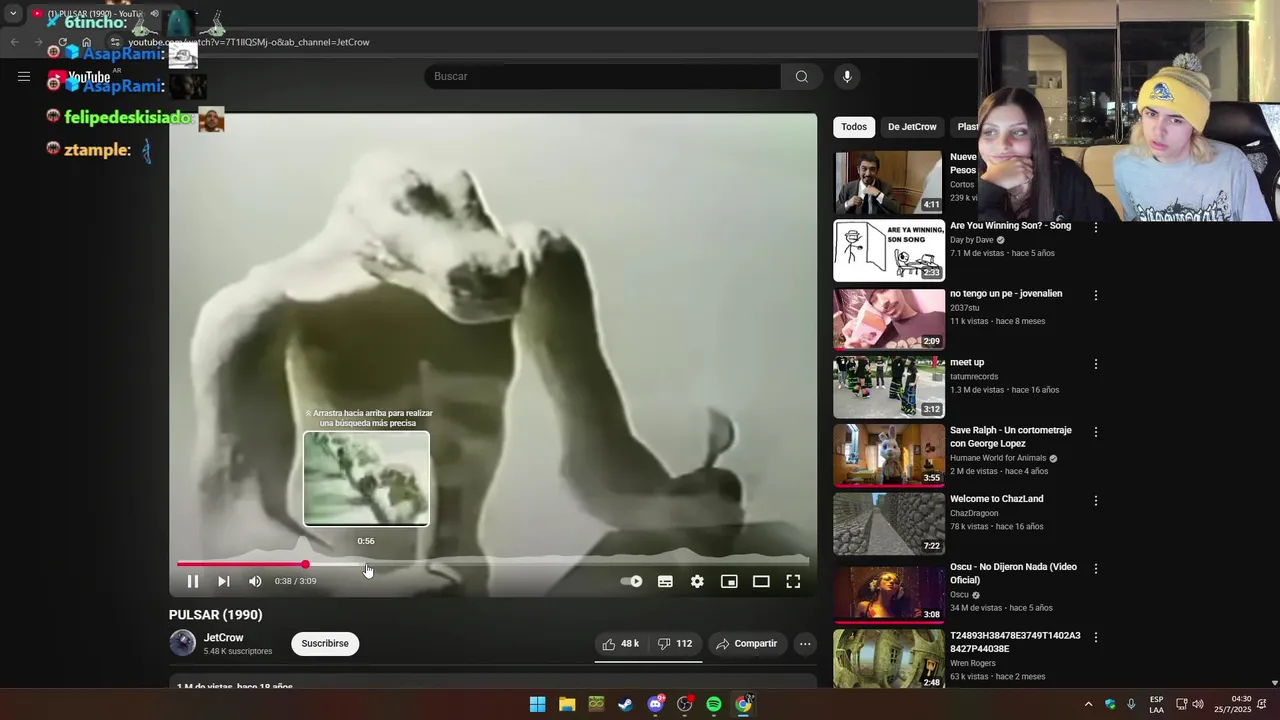This screenshot has height=720, width=1280.
Task: Open the 4:11 Cortos video thumbnail
Action: point(889,182)
